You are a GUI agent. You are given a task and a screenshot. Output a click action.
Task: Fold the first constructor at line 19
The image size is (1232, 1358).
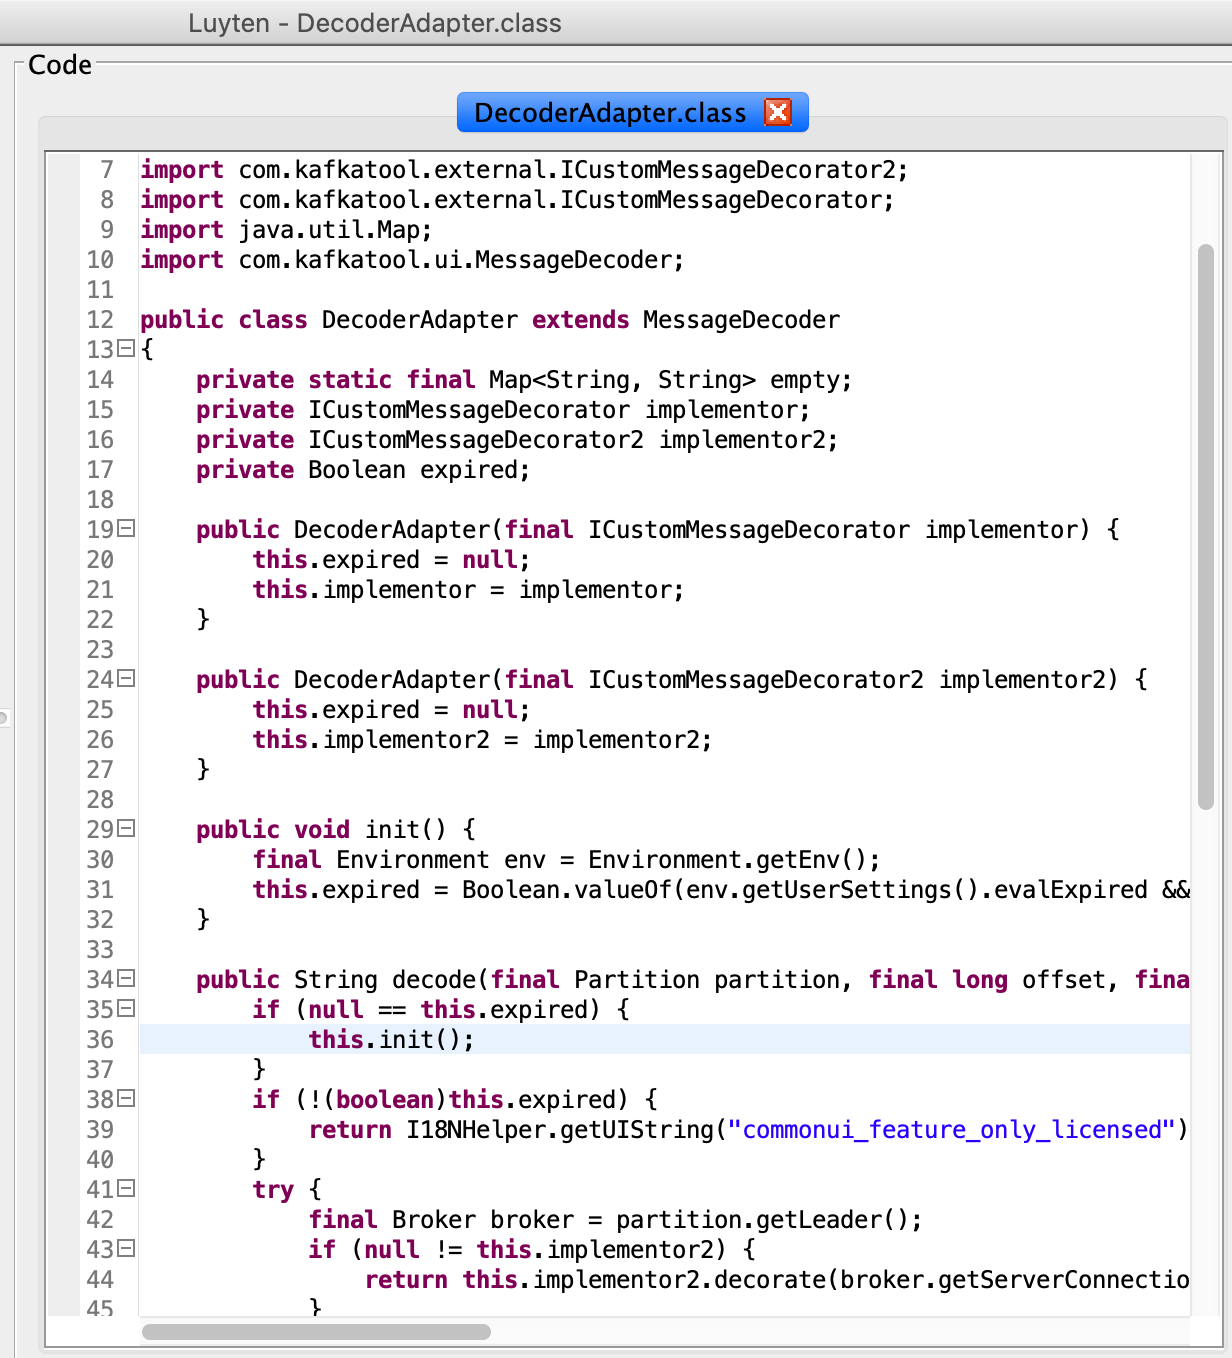point(126,529)
